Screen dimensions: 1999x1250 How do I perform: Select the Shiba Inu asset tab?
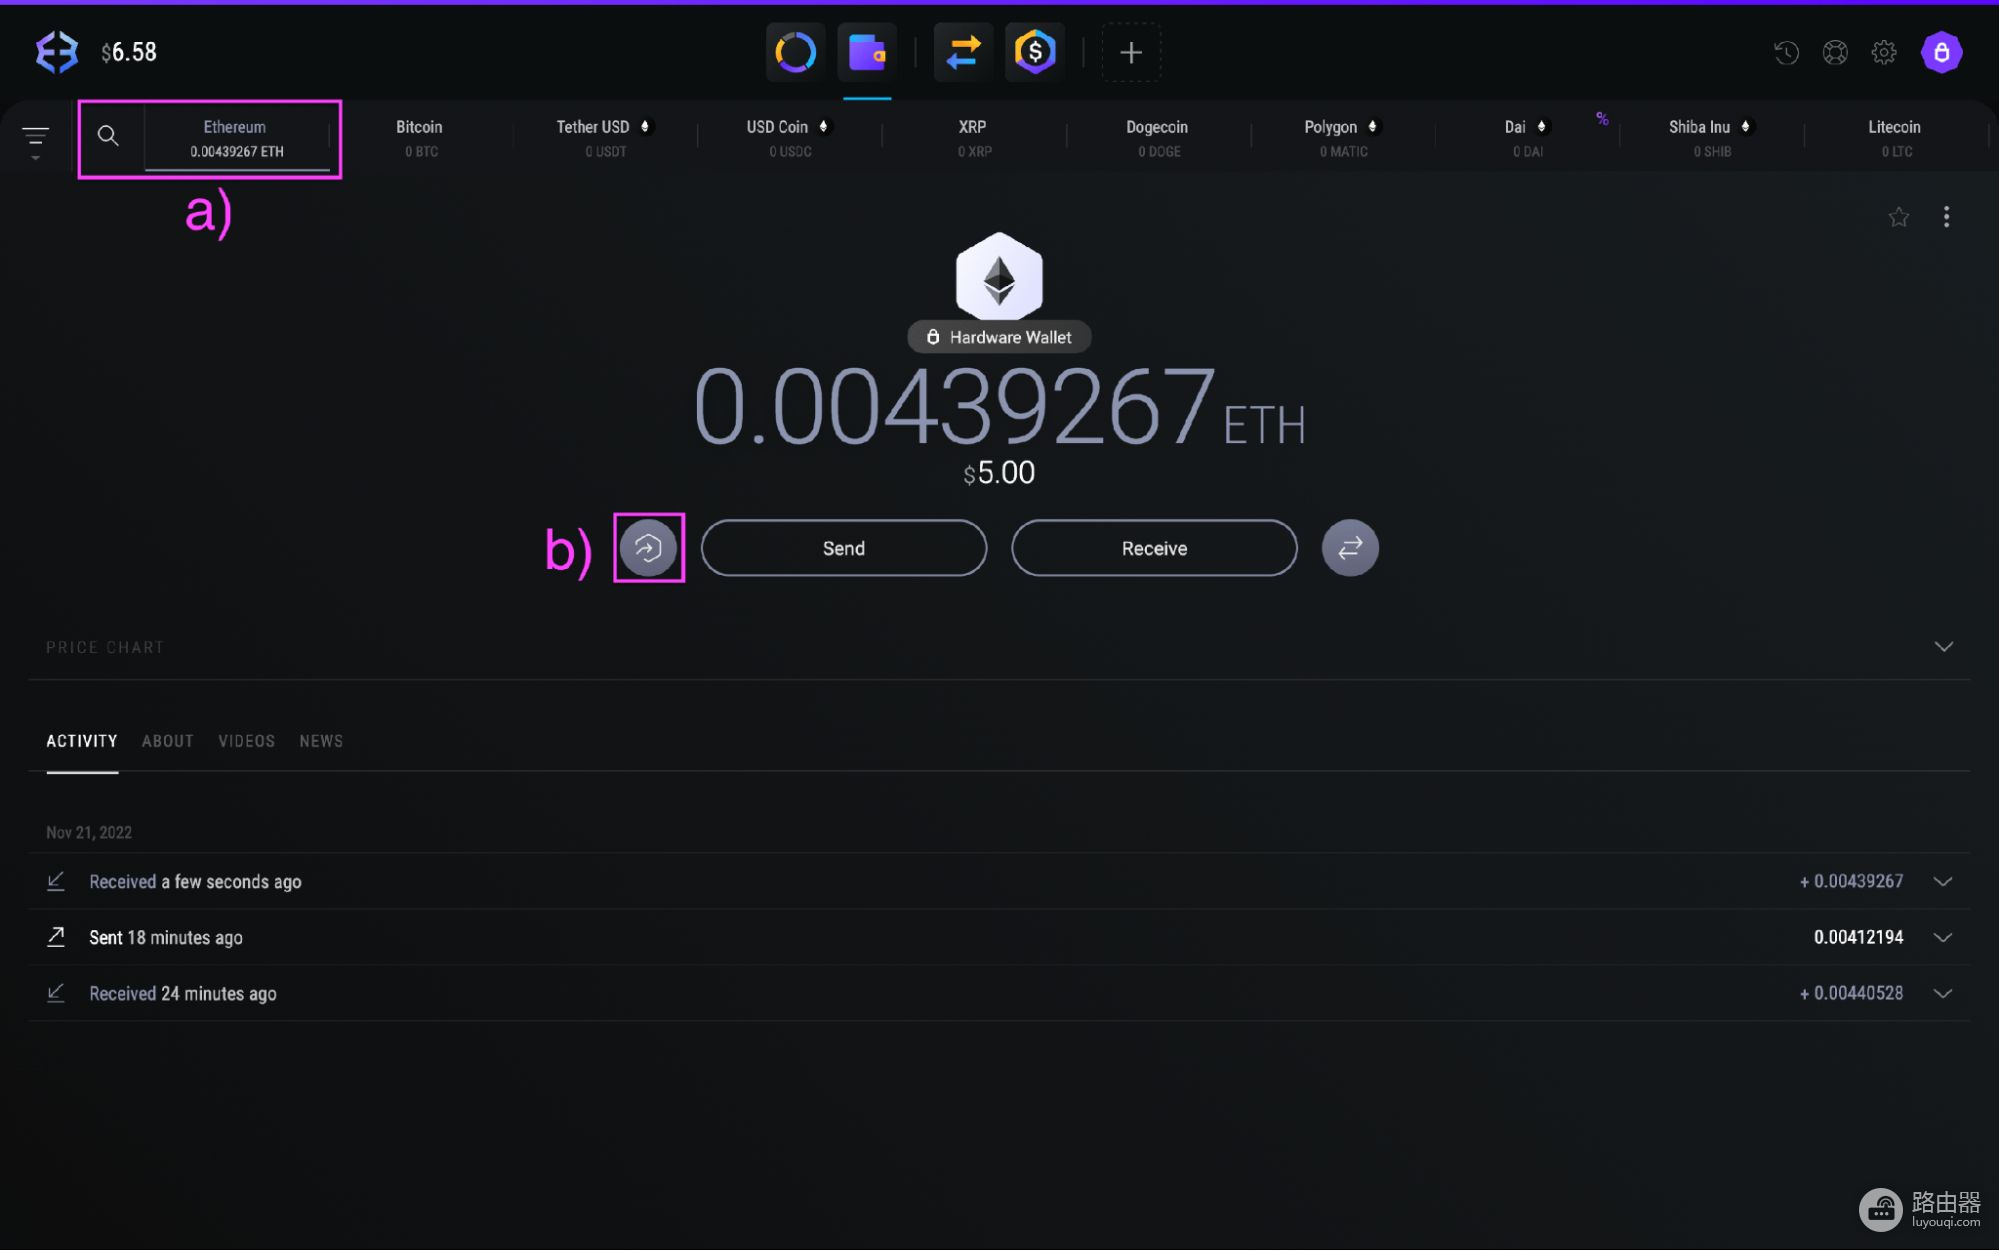coord(1711,138)
